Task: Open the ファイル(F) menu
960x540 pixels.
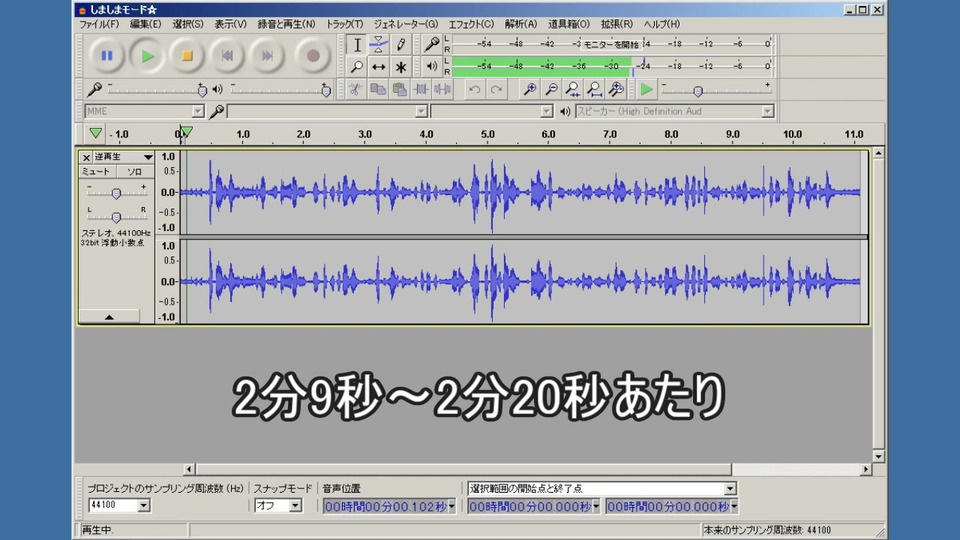Action: click(x=99, y=24)
